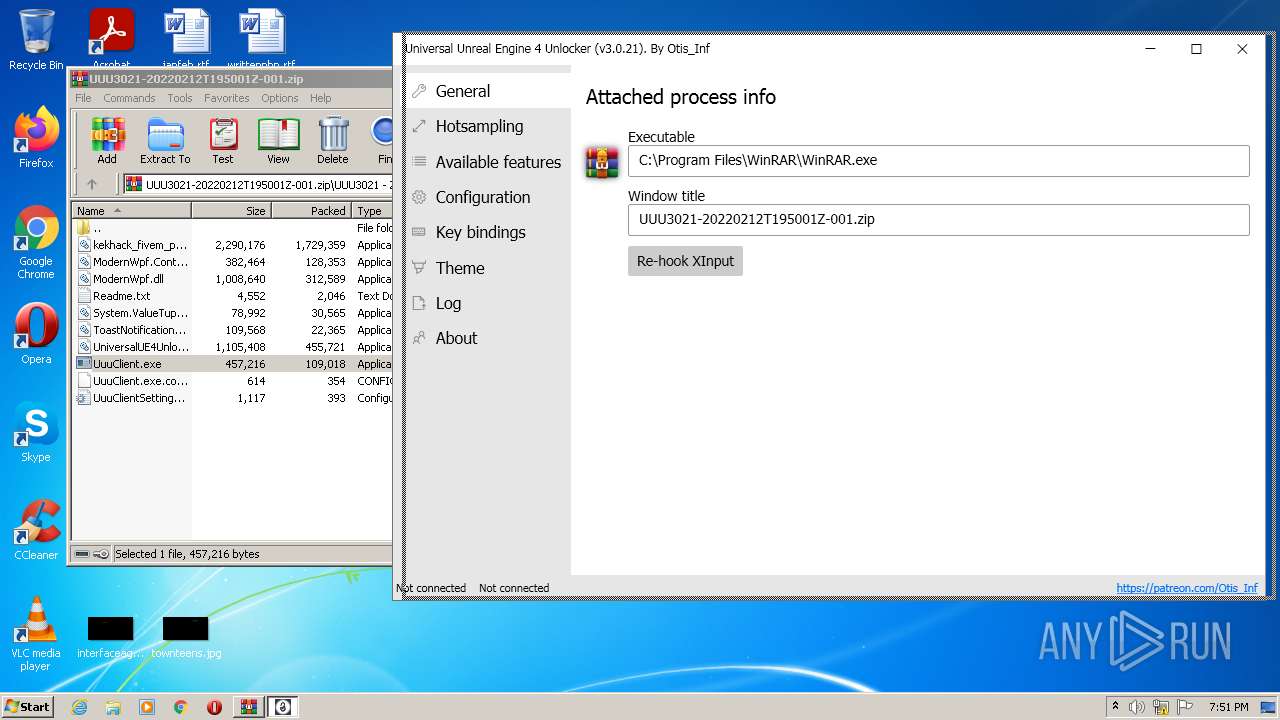The image size is (1280, 720).
Task: Select ModernWpf.dll file in WinRAR
Action: click(232, 279)
